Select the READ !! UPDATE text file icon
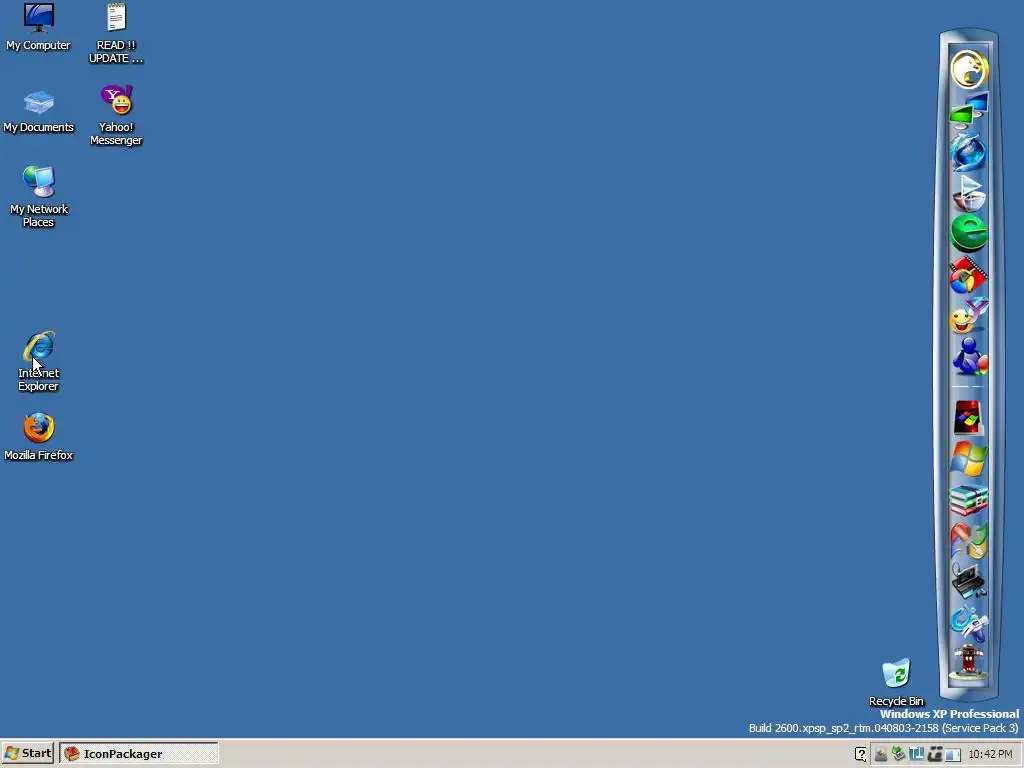The width and height of the screenshot is (1024, 768). coord(116,33)
